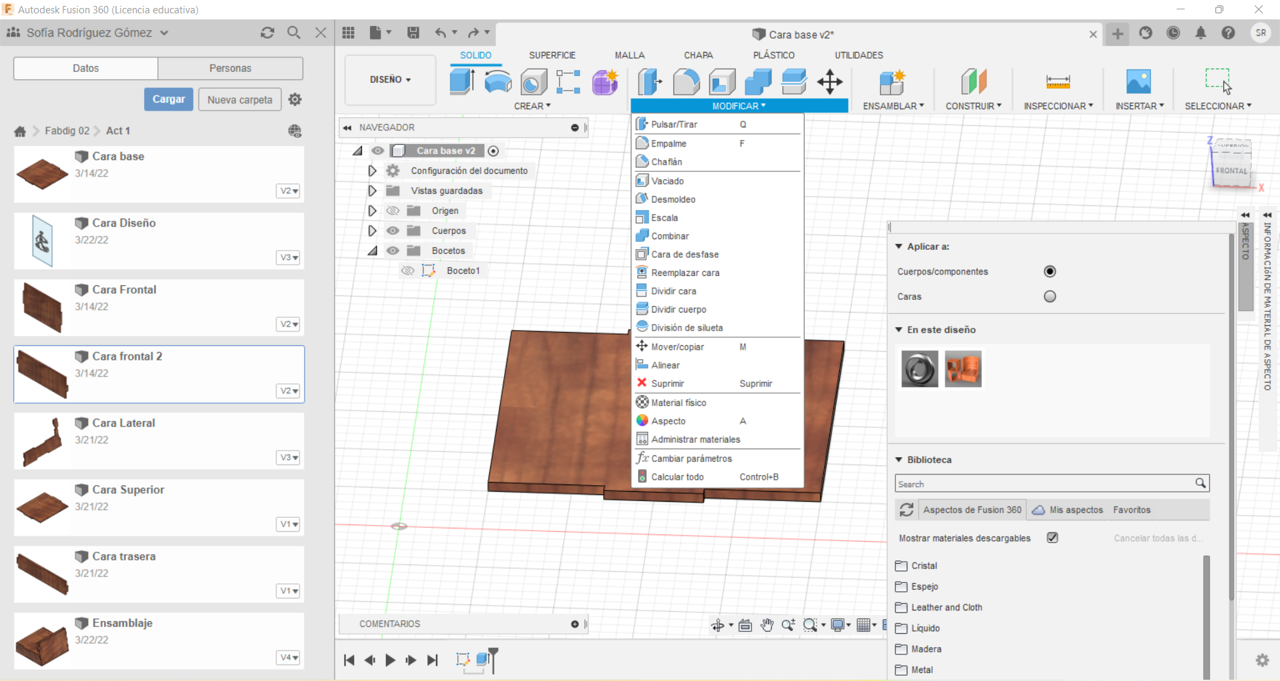
Task: Click the Insert image icon
Action: 1138,82
